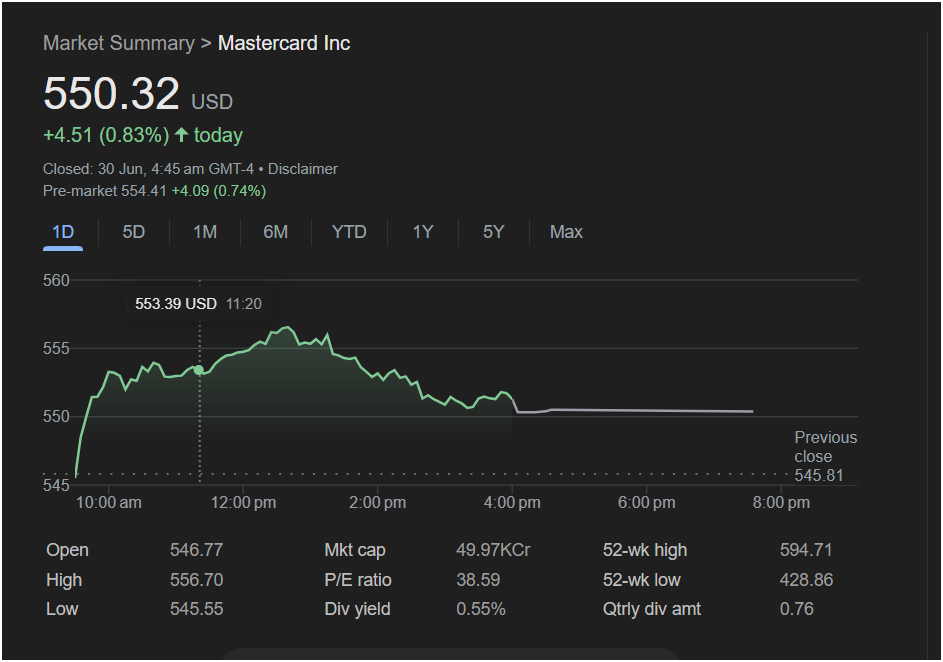Screen dimensions: 943x662
Task: Click the P/E ratio value 38.59
Action: (x=478, y=580)
